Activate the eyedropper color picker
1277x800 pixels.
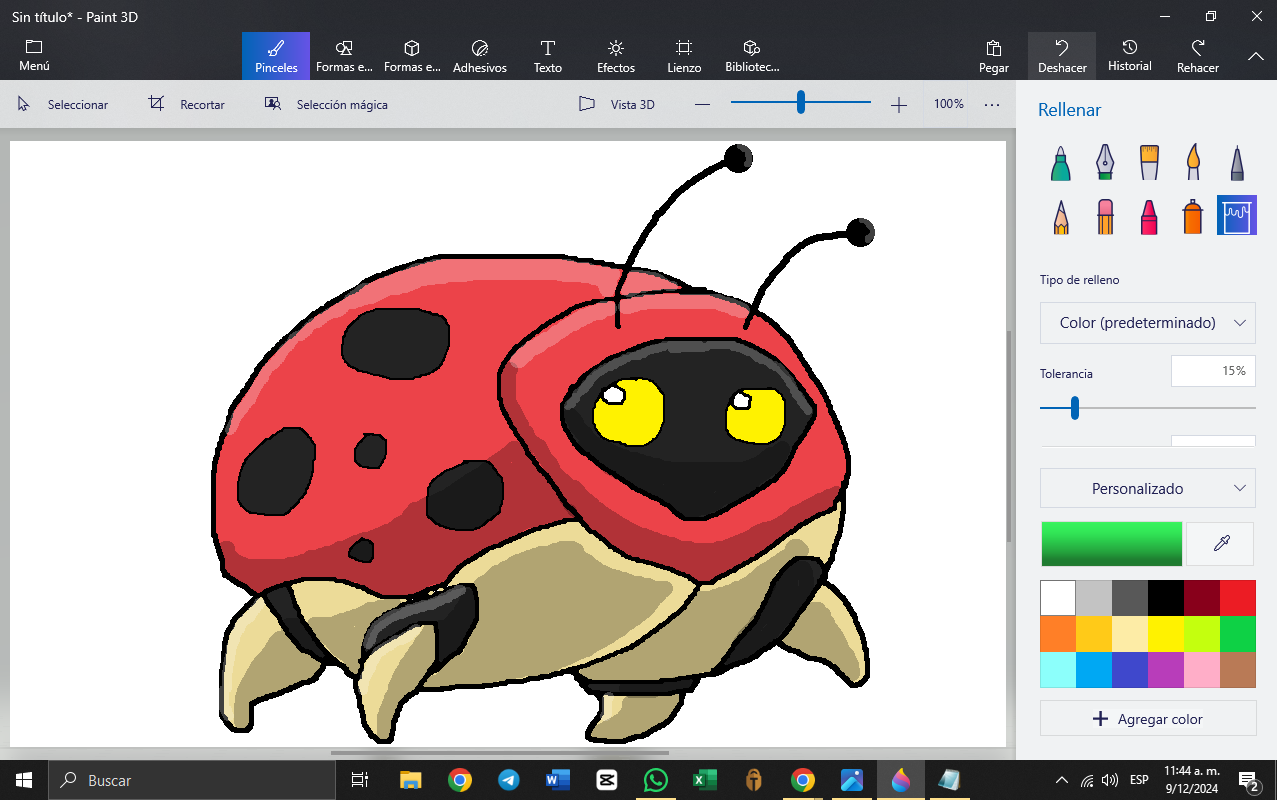[x=1220, y=543]
